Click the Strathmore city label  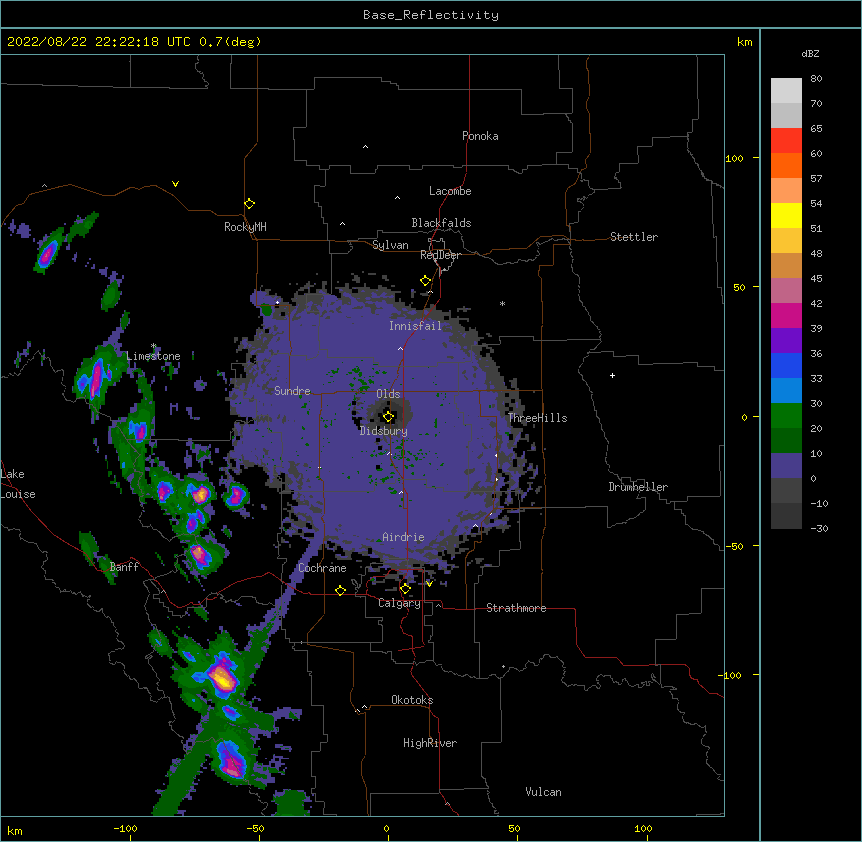[516, 608]
